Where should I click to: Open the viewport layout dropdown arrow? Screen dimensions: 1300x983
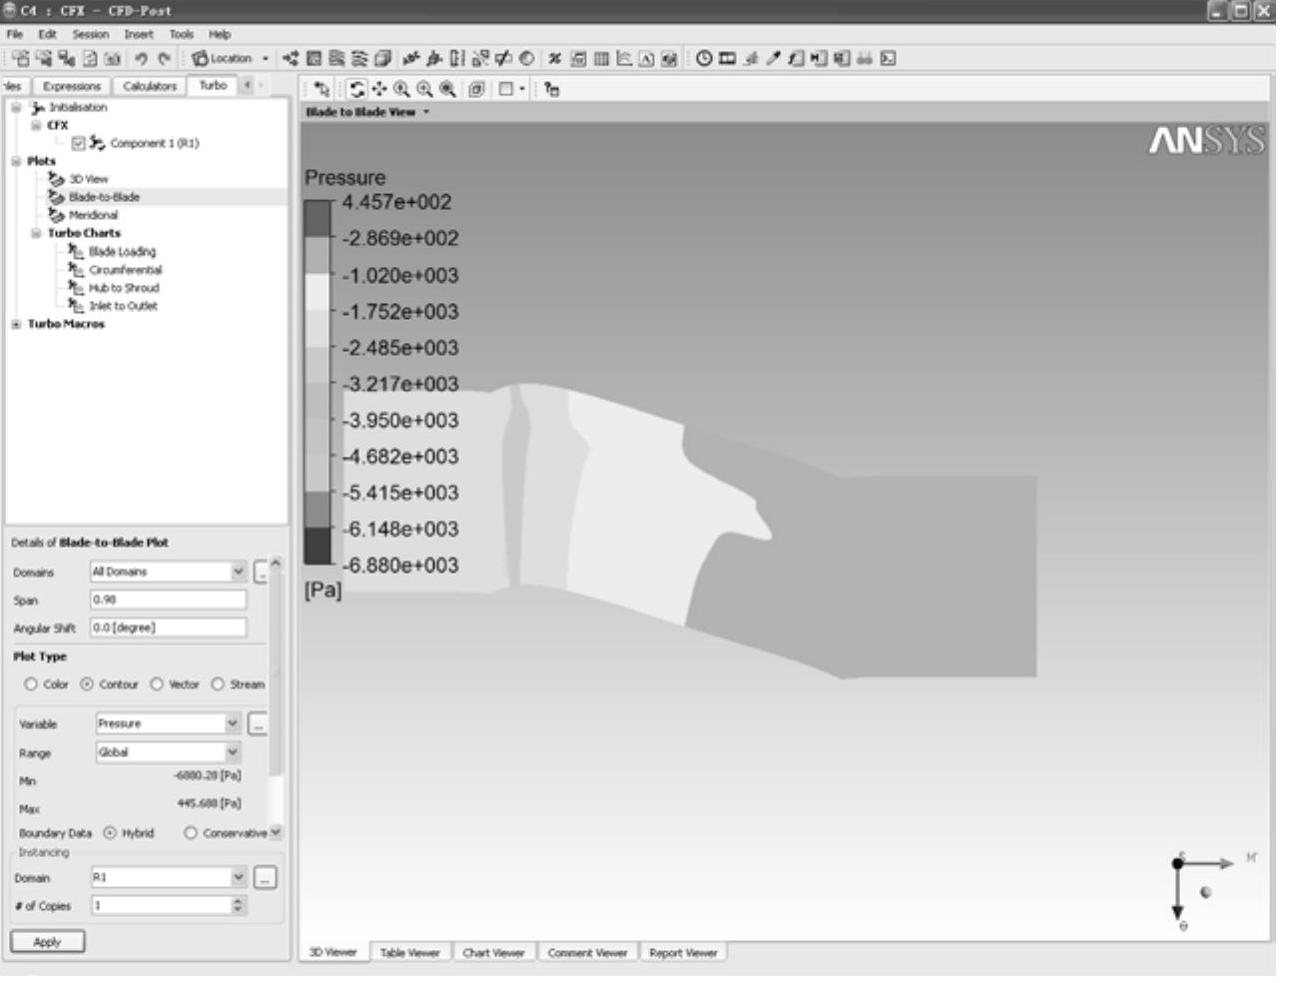click(522, 89)
